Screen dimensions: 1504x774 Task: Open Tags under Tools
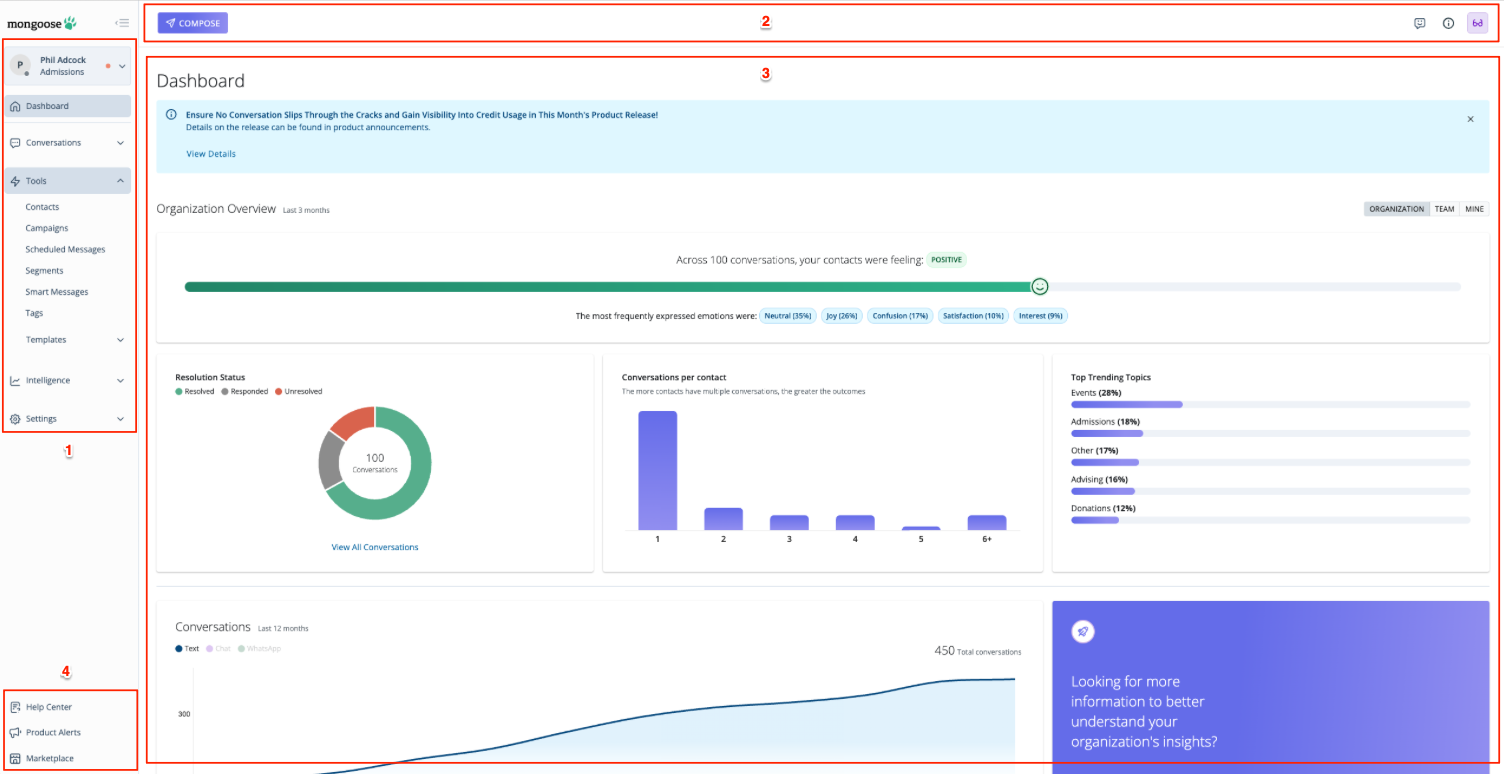click(34, 313)
